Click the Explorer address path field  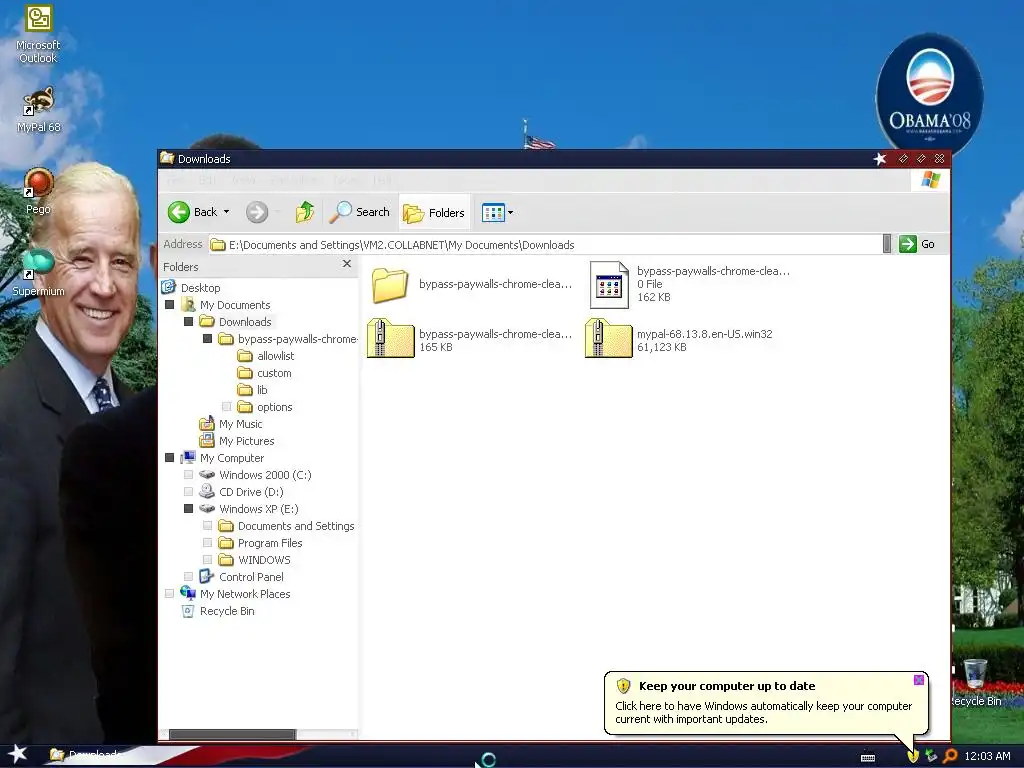(x=545, y=245)
